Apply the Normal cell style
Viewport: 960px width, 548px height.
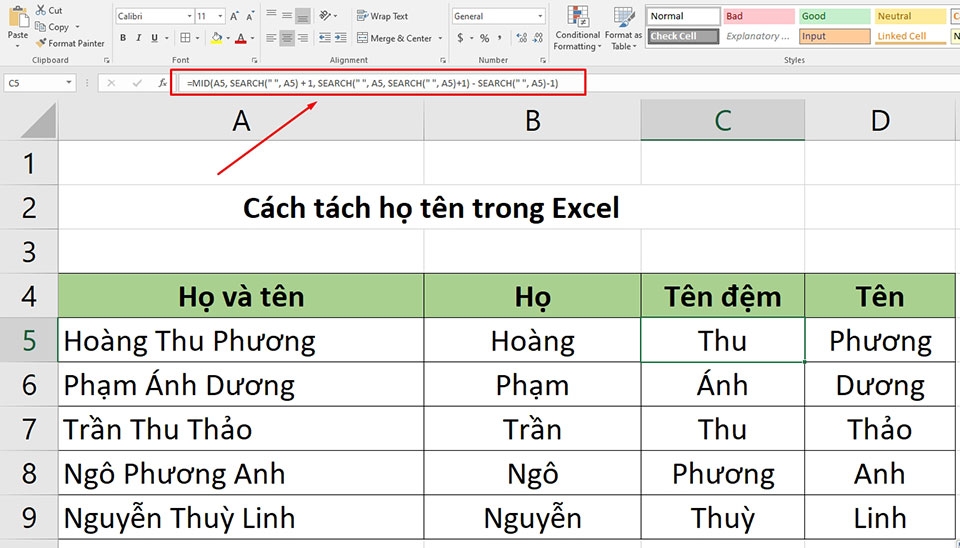tap(683, 17)
